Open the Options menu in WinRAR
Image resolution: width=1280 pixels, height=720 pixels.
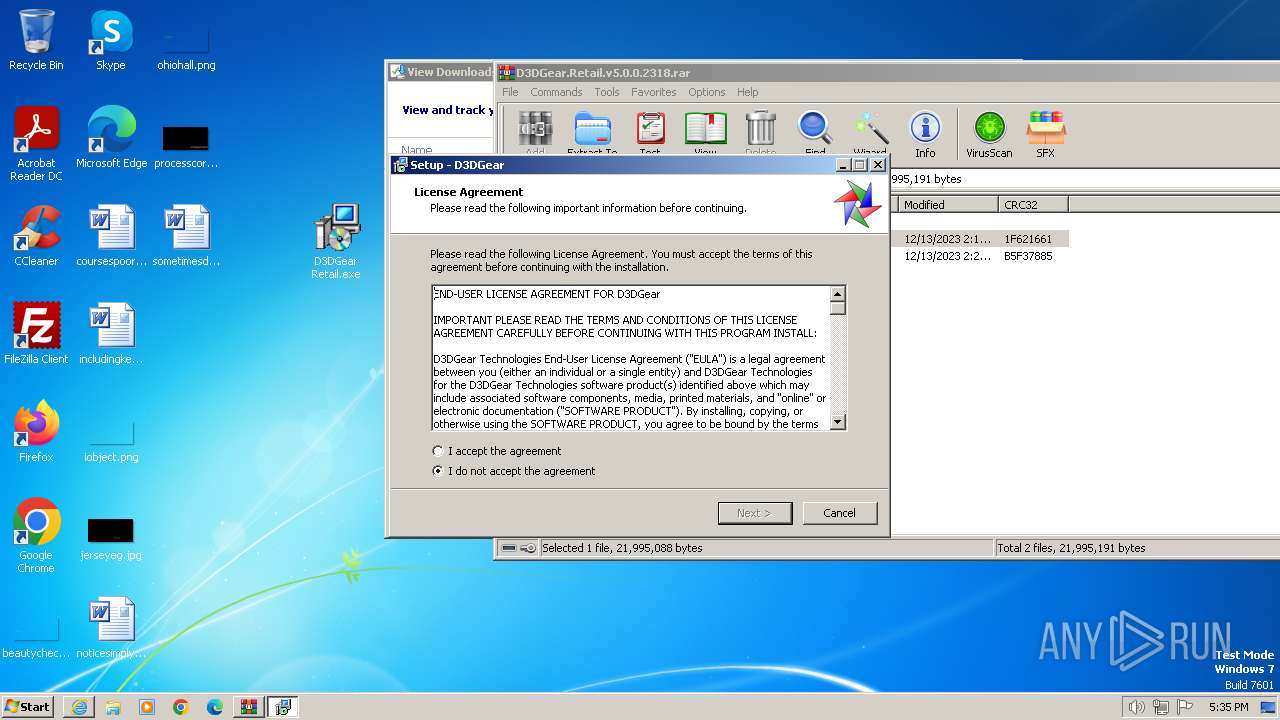(706, 92)
